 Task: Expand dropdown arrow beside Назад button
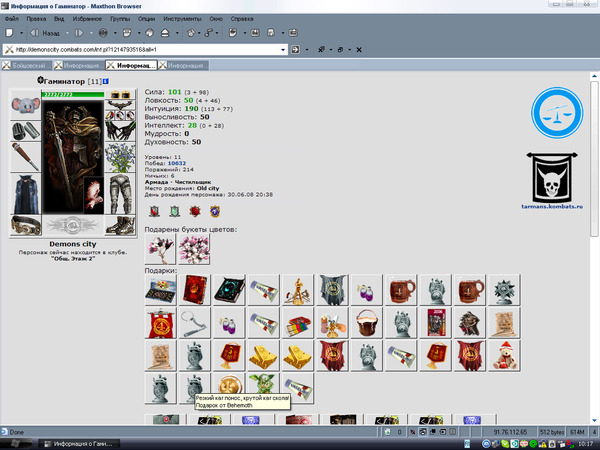[x=67, y=33]
